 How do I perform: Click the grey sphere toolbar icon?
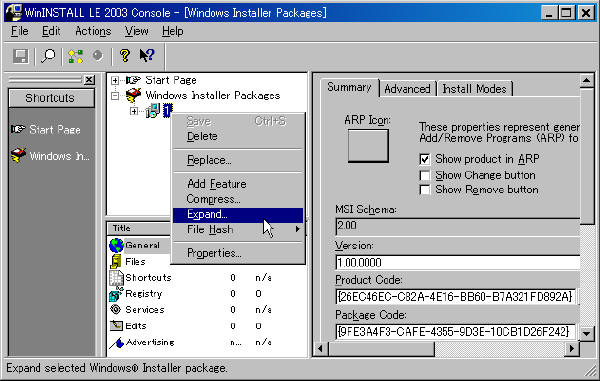(x=98, y=56)
